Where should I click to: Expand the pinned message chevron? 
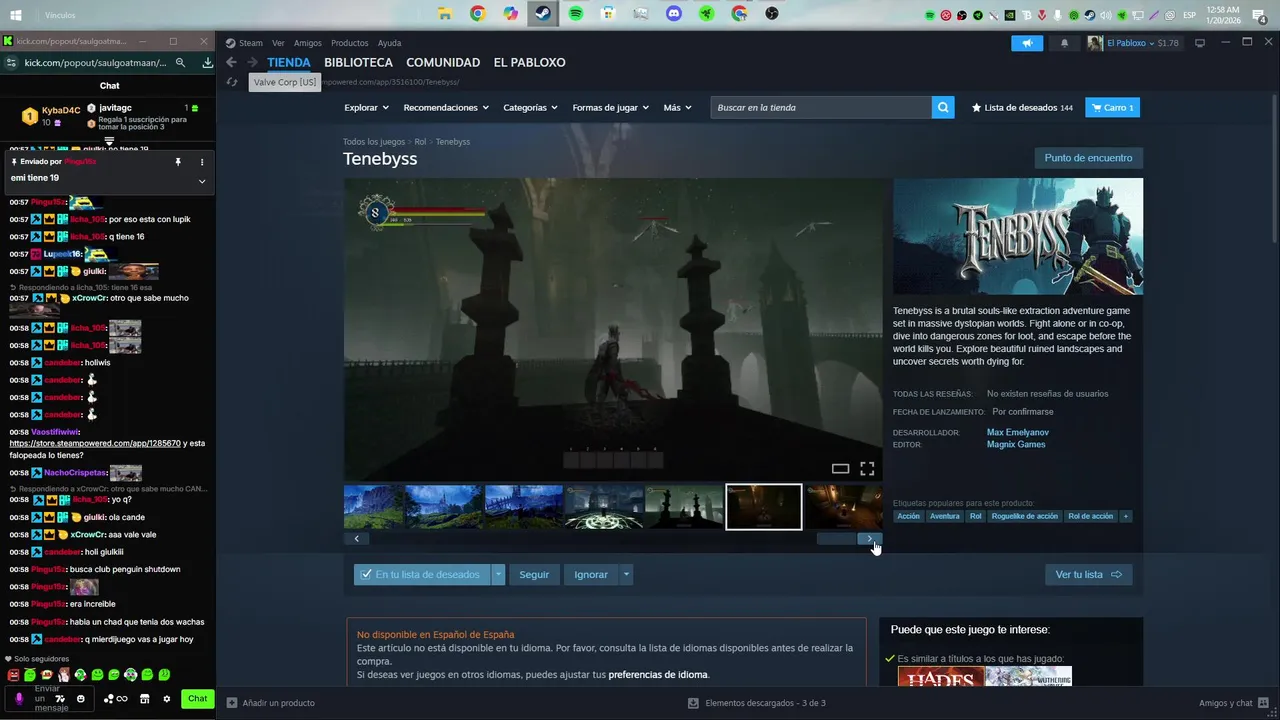(202, 181)
